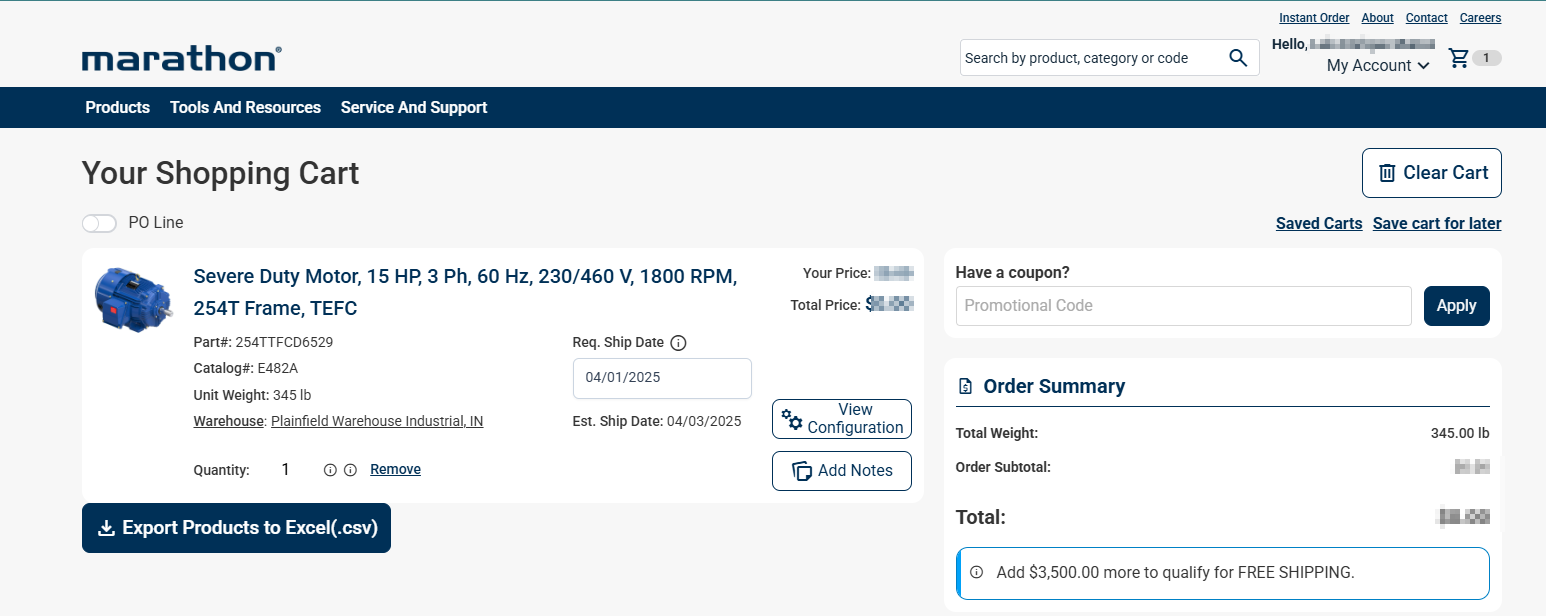Screen dimensions: 1546x616
Task: Click Save cart for later link
Action: 1436,224
